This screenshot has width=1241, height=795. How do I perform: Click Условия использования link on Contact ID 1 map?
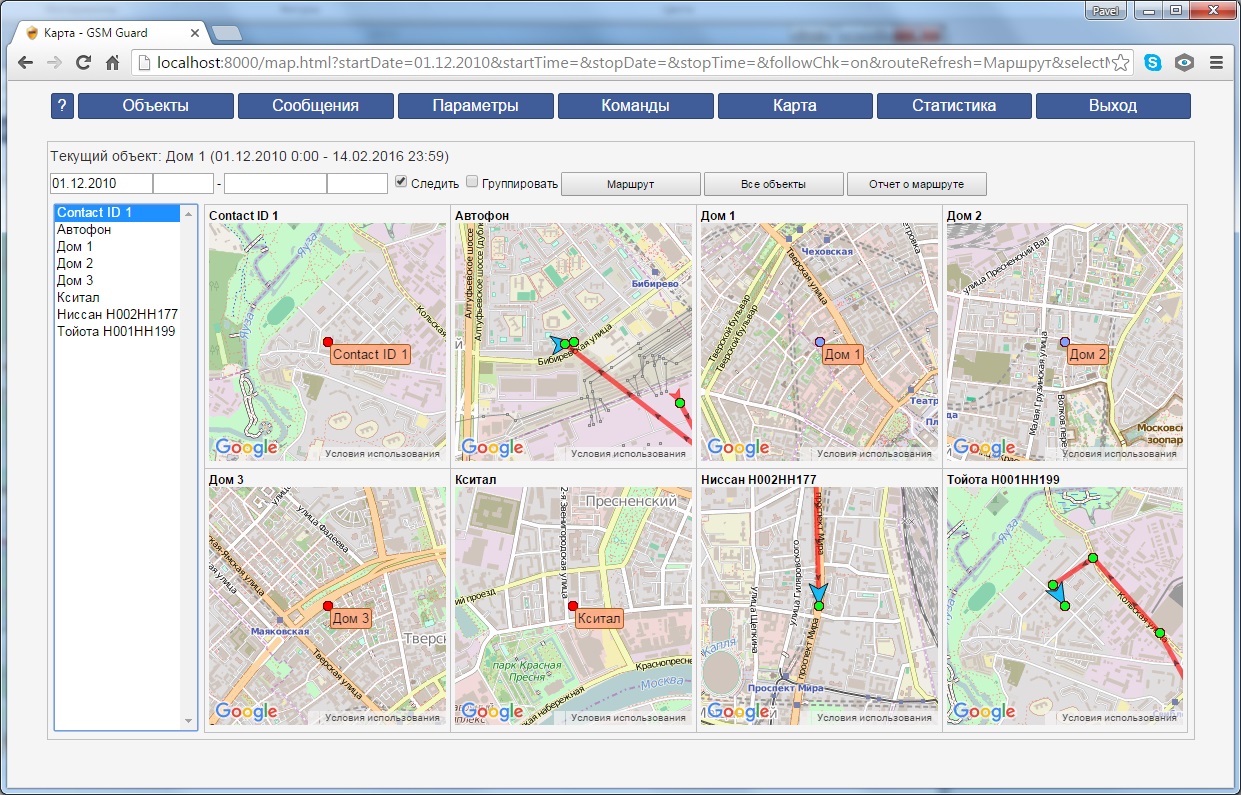(x=383, y=454)
